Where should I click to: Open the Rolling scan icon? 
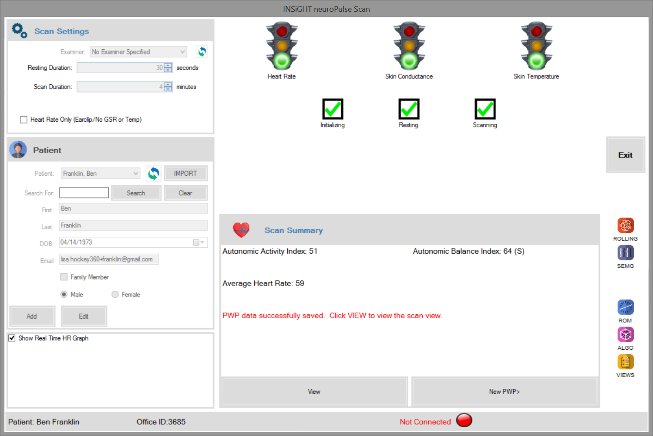626,226
